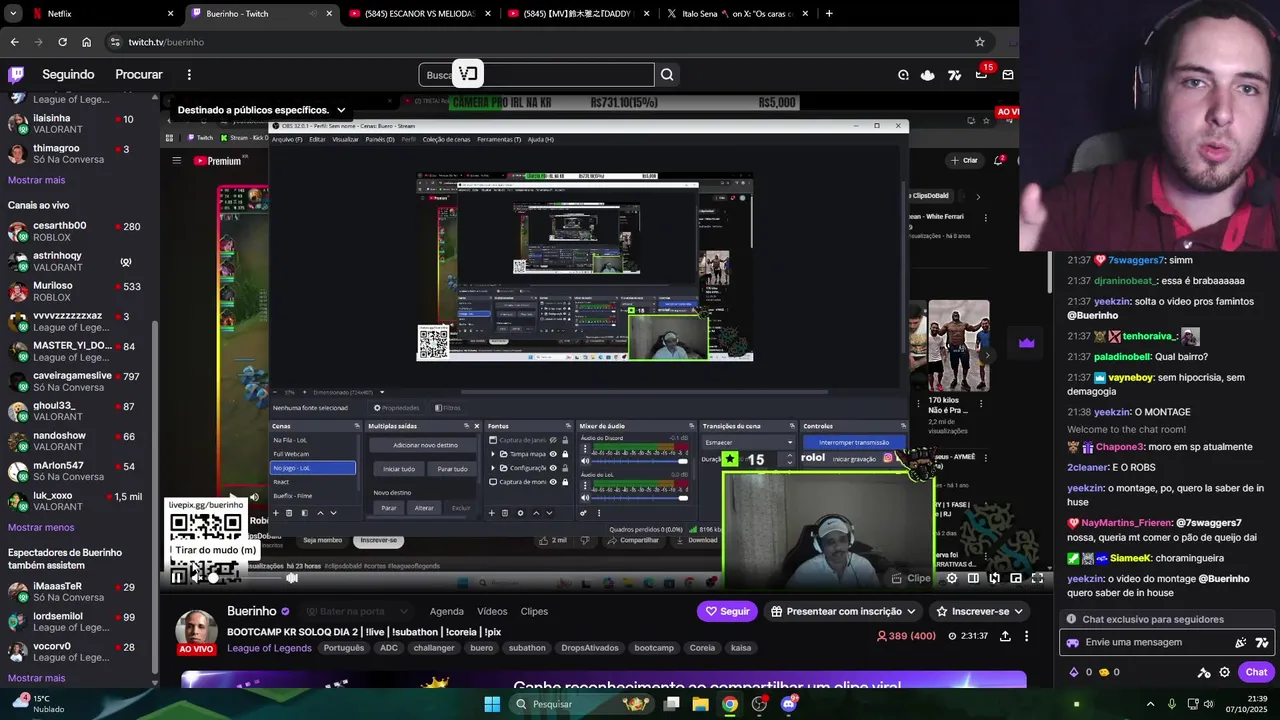Click the League of Legends category link
The height and width of the screenshot is (720, 1280).
click(x=269, y=648)
